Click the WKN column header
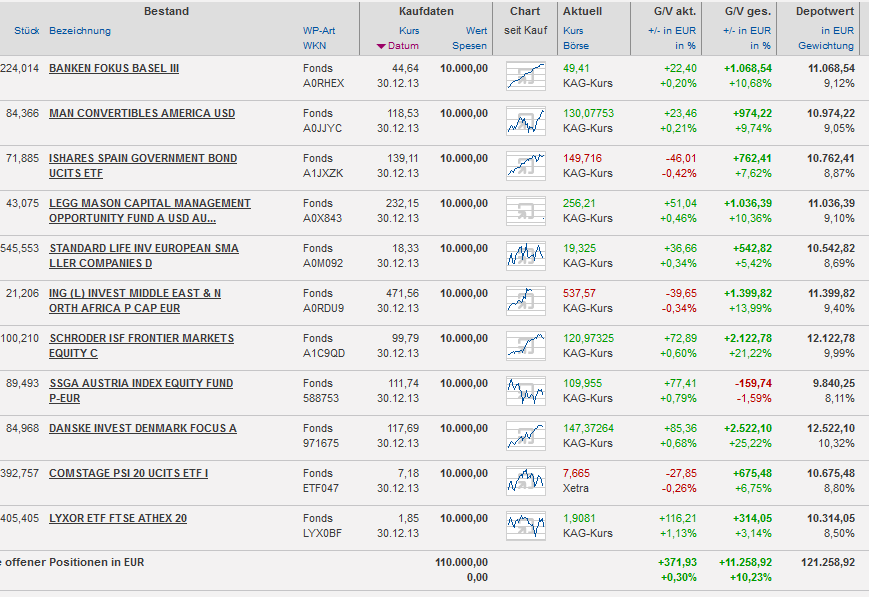The image size is (869, 597). [314, 46]
